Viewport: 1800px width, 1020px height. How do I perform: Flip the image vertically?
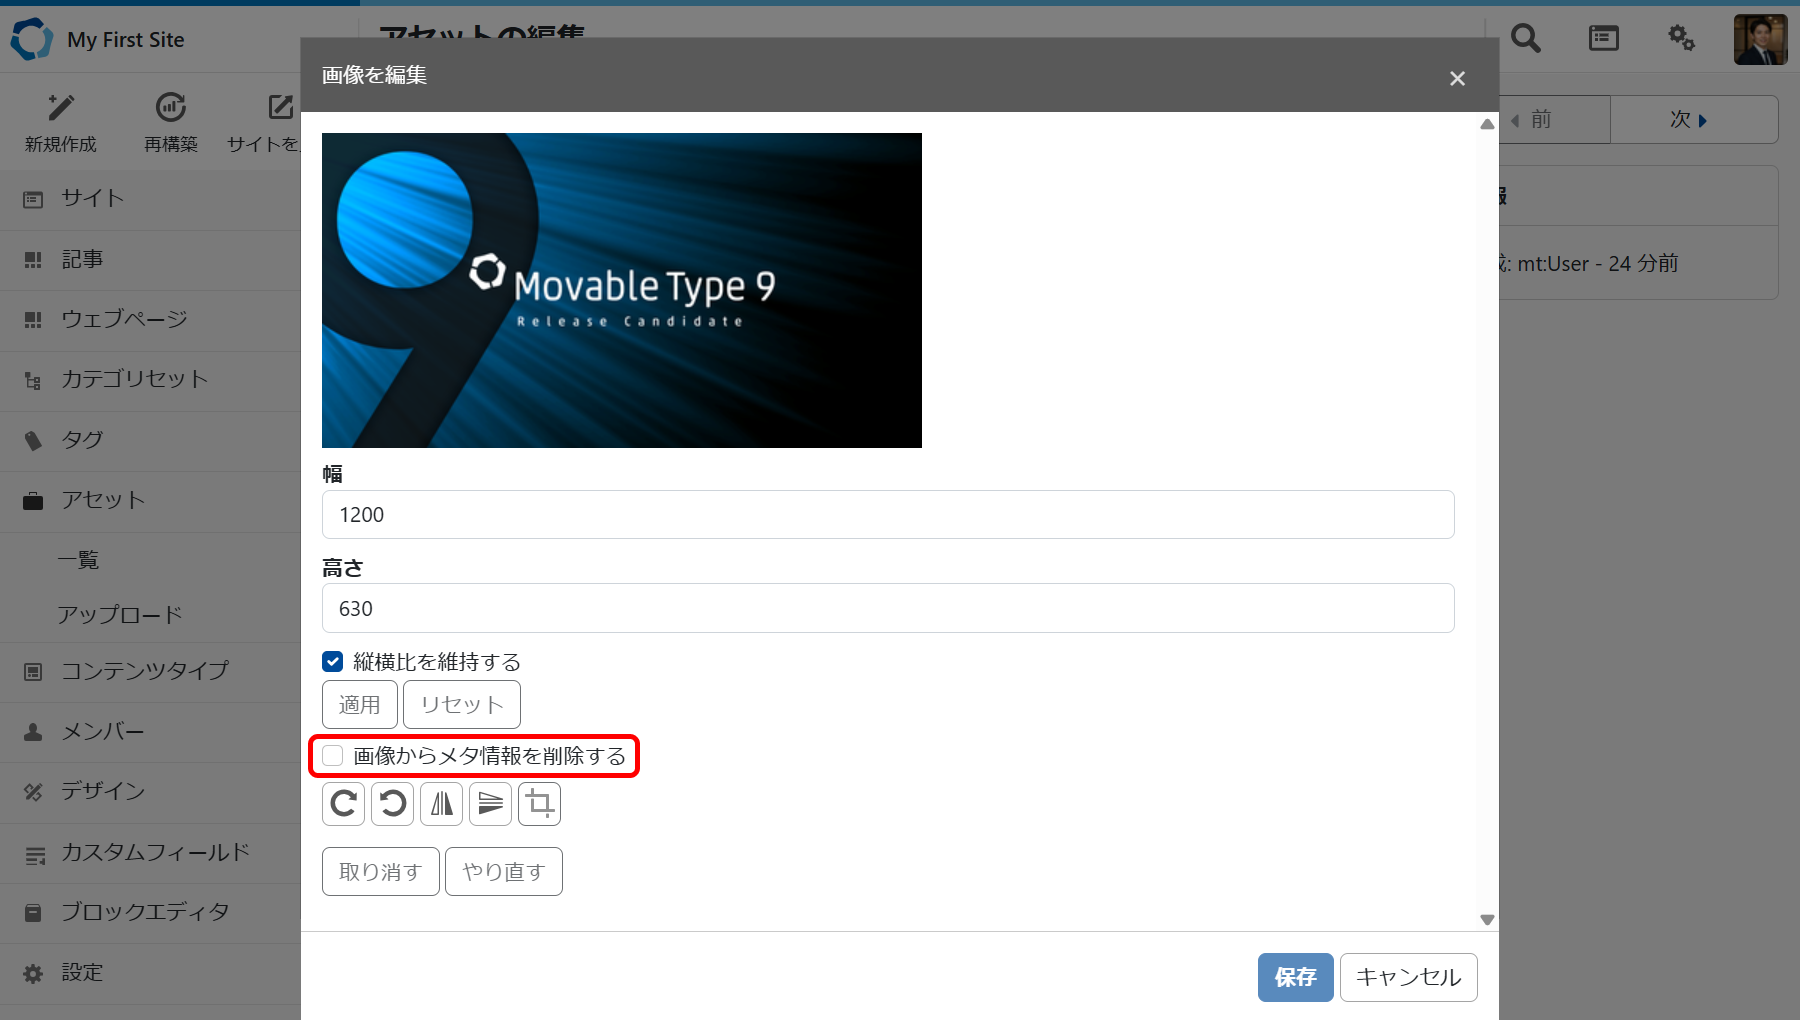pos(490,804)
